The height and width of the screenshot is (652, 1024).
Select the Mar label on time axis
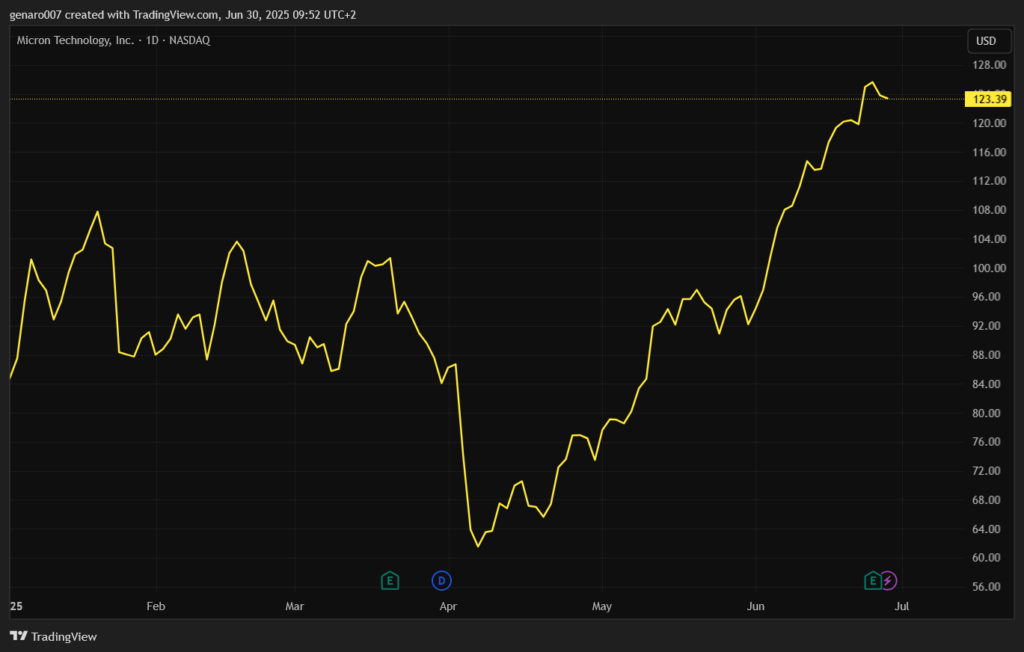(294, 606)
